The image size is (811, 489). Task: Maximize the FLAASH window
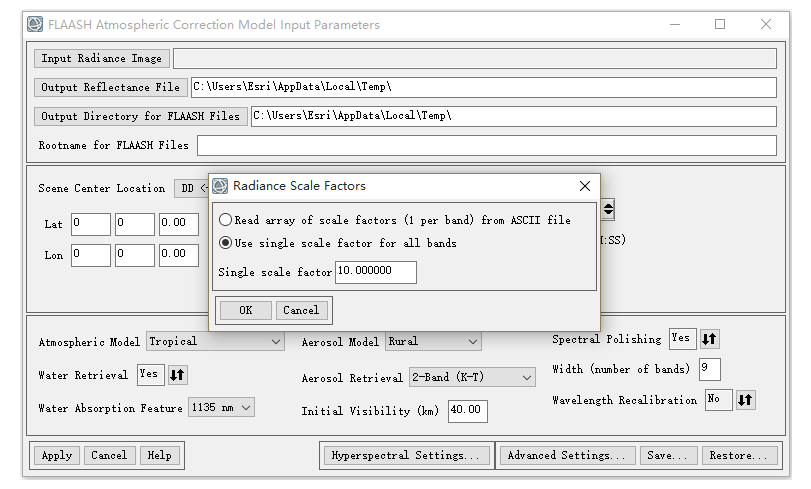pyautogui.click(x=720, y=24)
